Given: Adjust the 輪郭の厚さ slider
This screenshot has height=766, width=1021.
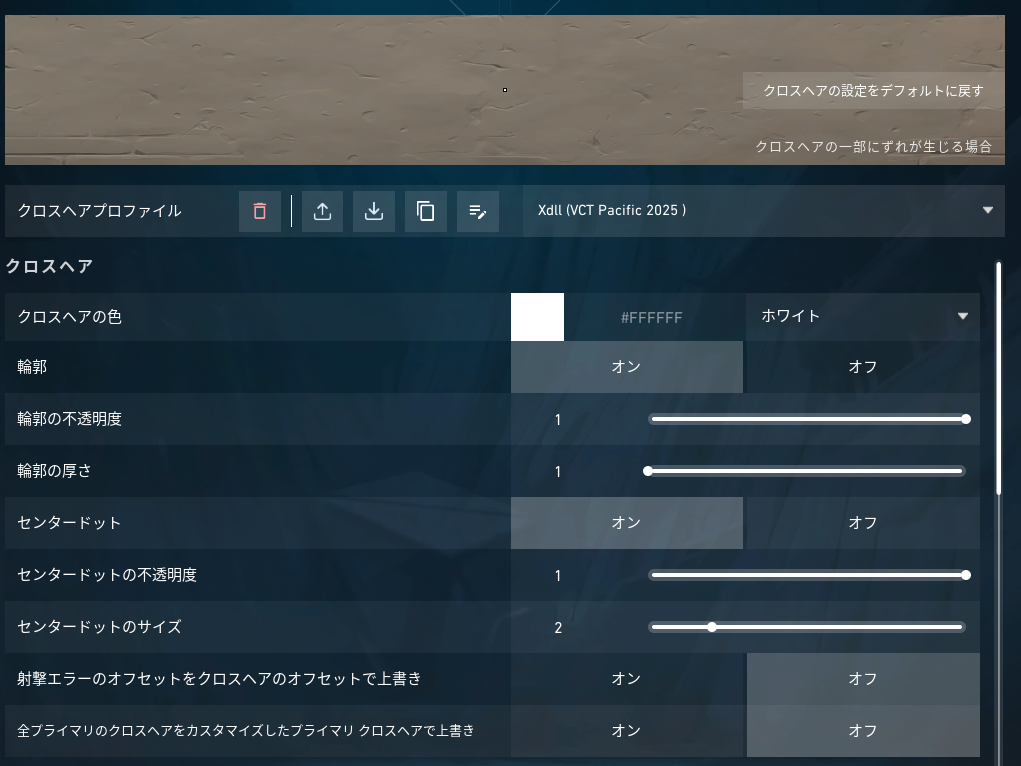Looking at the screenshot, I should pos(807,471).
